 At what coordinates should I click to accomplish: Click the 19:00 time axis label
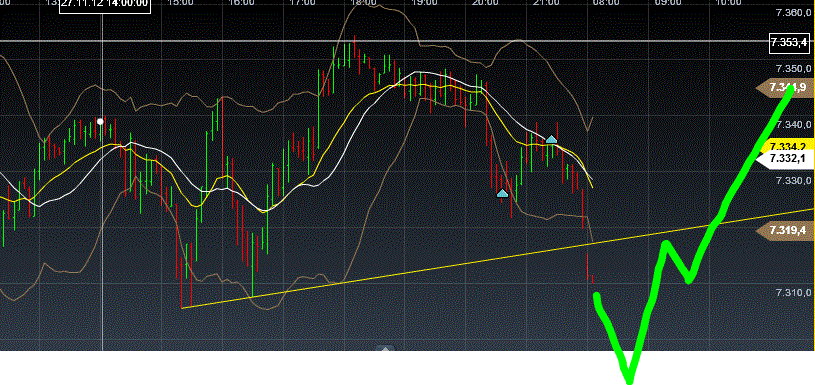point(424,3)
